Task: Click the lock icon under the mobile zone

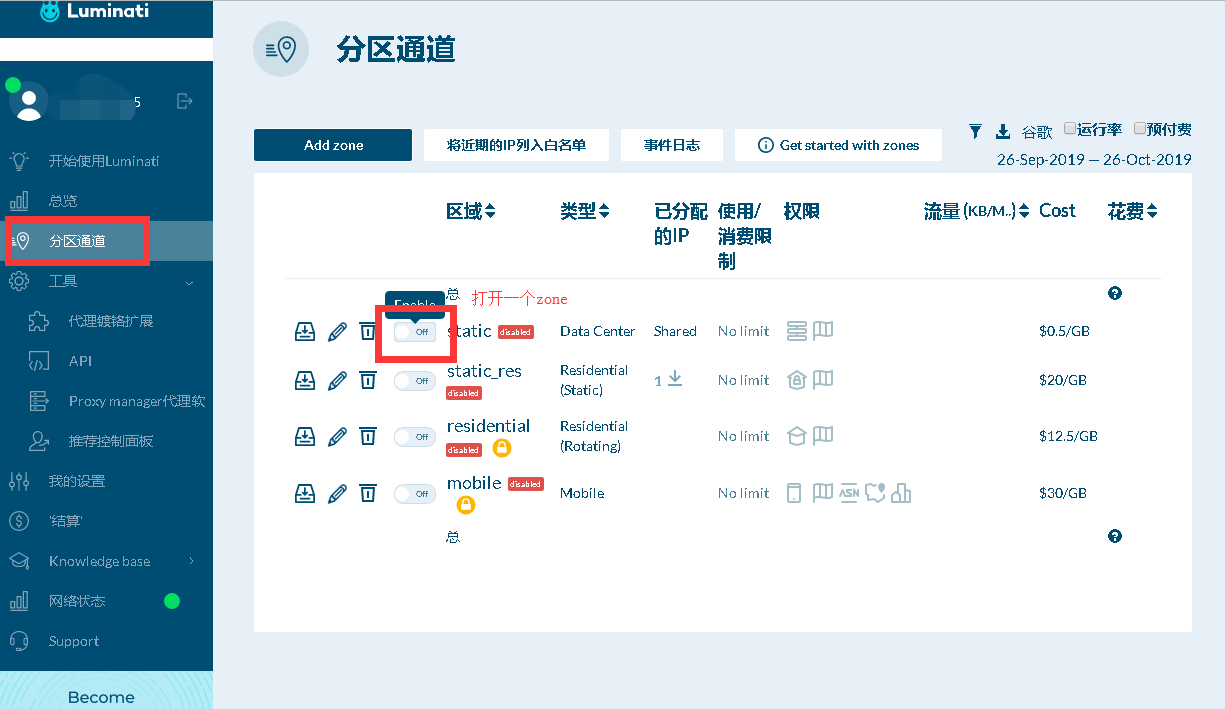Action: 466,505
